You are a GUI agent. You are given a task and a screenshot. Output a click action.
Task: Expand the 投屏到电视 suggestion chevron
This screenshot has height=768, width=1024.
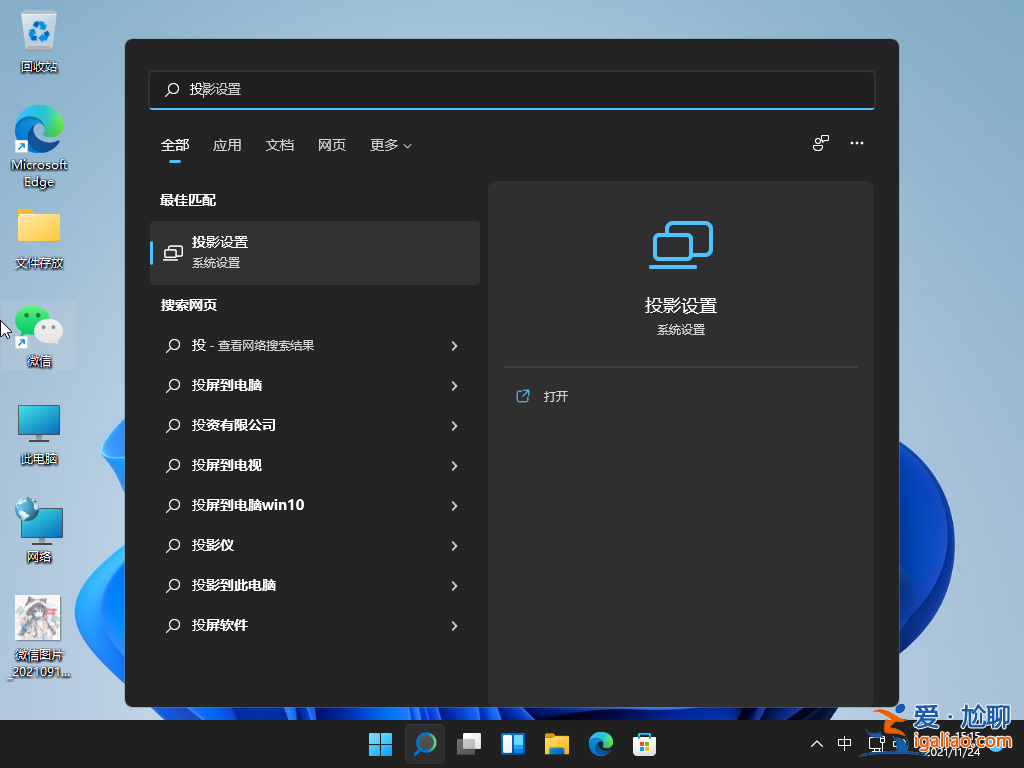point(455,466)
